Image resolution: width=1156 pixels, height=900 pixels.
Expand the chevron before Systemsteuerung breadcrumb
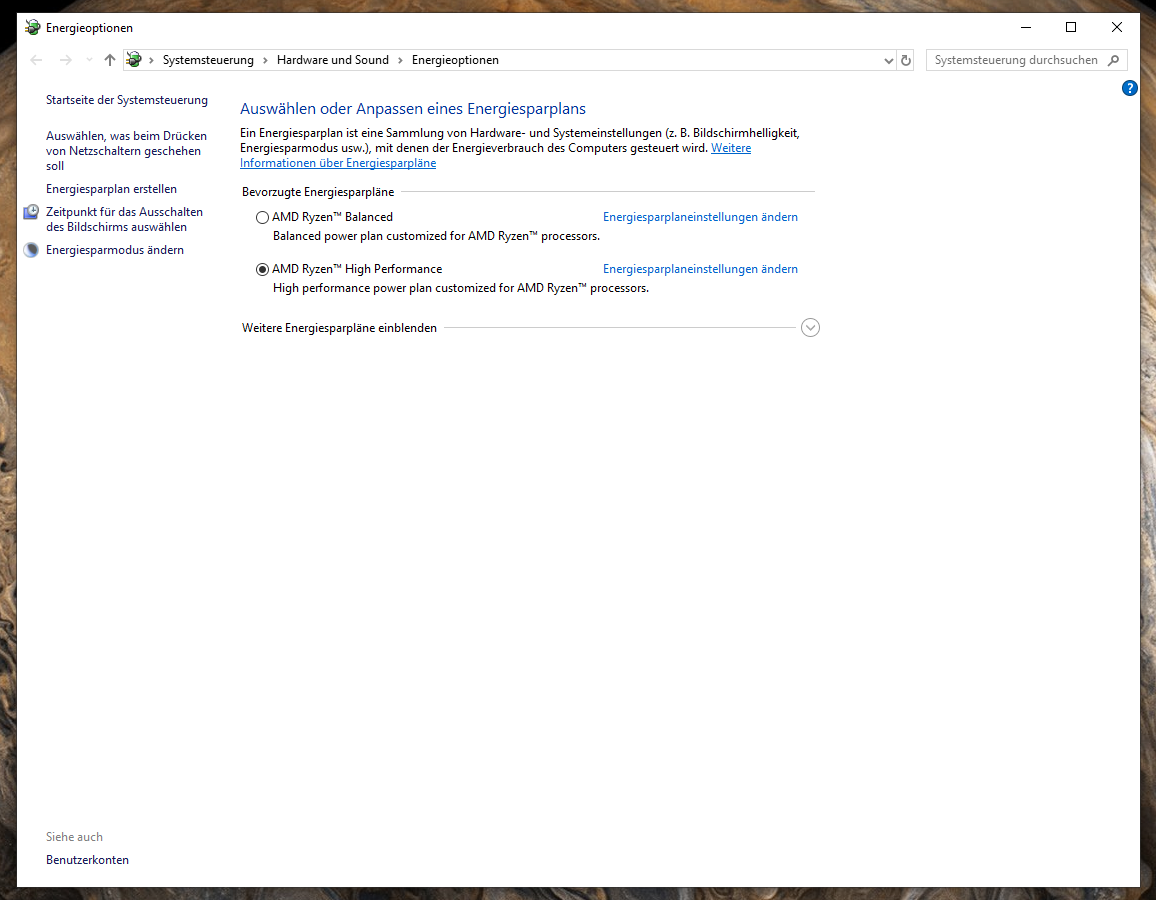(x=151, y=60)
